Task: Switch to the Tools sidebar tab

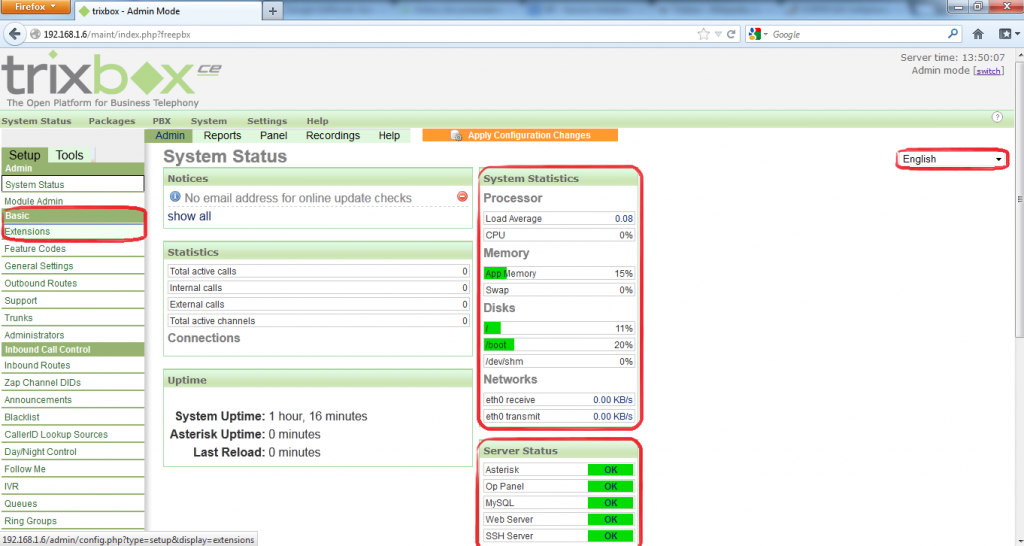Action: (x=69, y=155)
